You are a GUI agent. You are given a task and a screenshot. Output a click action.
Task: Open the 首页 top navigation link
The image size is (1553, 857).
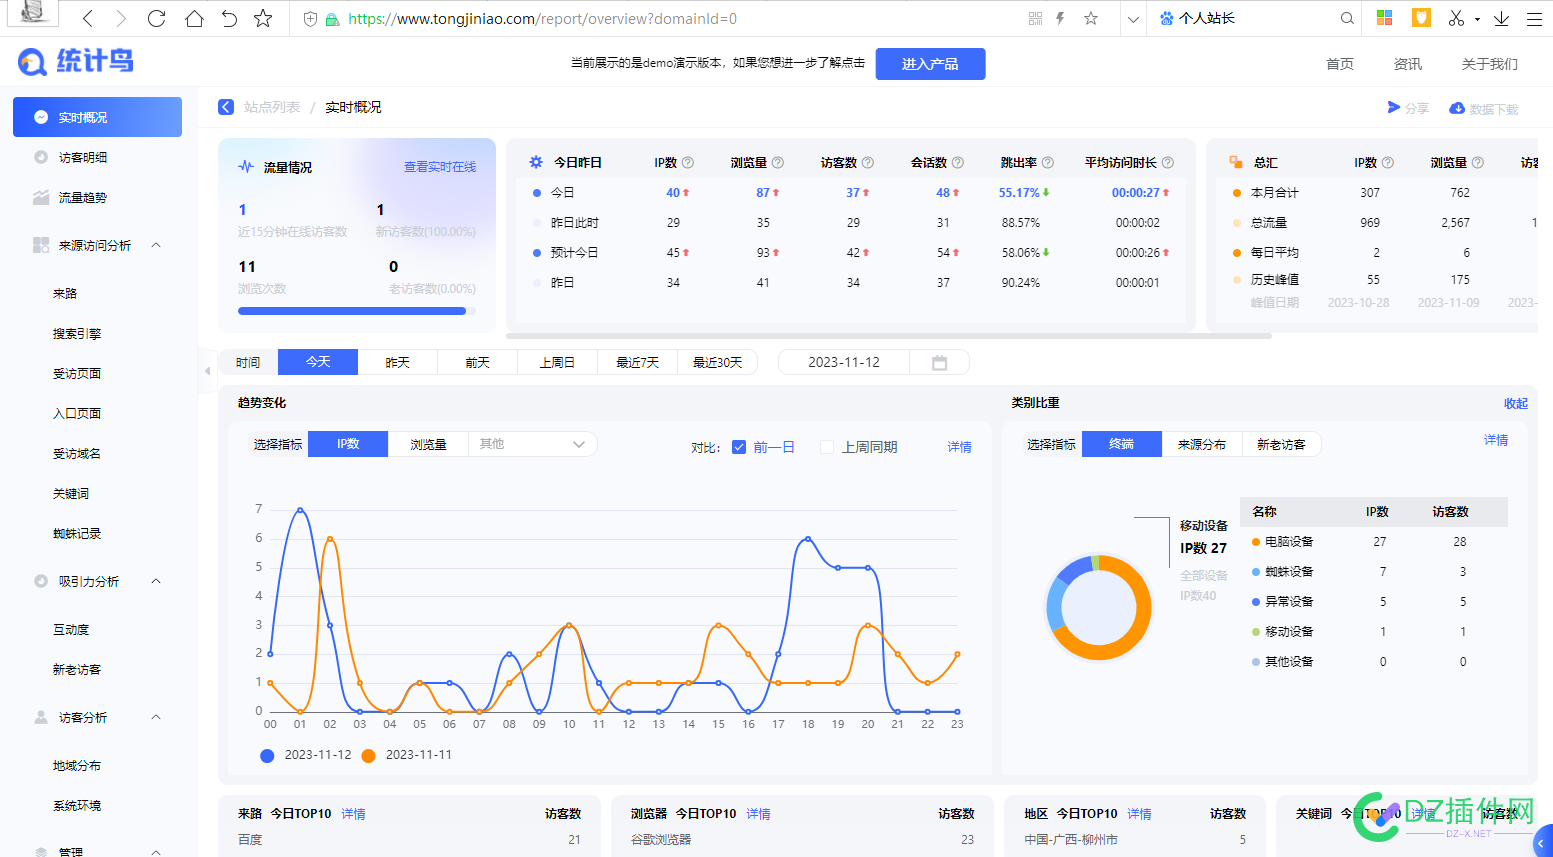click(x=1340, y=64)
